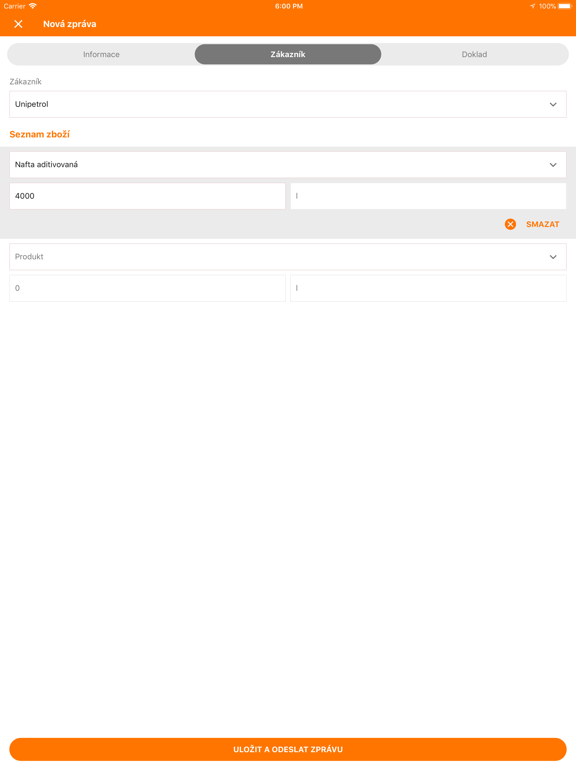Tap the SMAZAT label
This screenshot has height=768, width=576.
[x=543, y=224]
